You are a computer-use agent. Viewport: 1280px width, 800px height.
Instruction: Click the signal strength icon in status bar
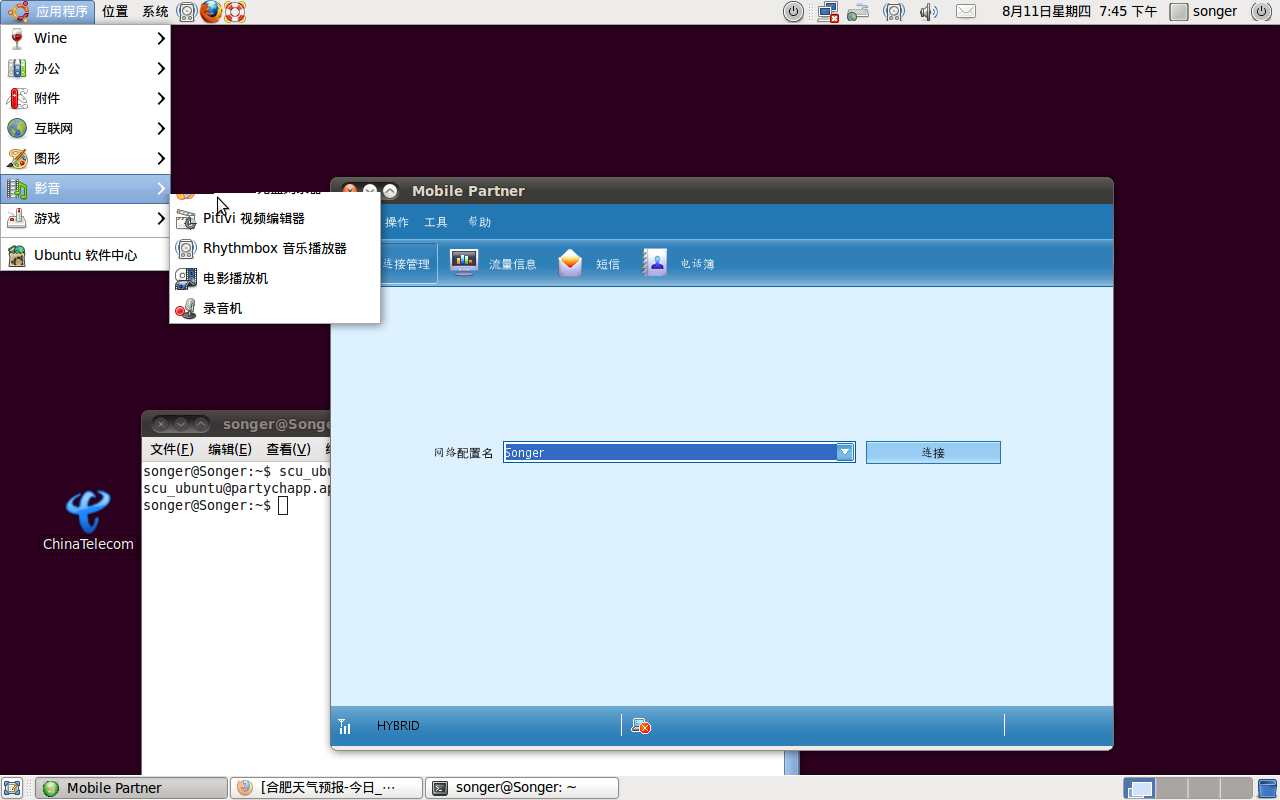tap(344, 726)
